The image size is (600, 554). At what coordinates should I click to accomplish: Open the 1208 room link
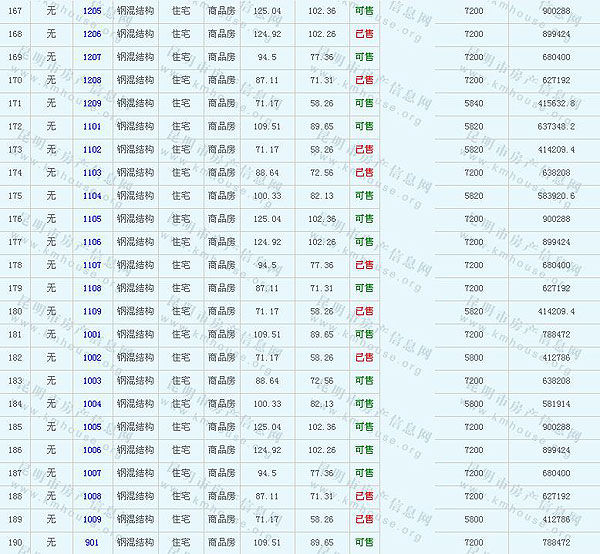coord(92,80)
